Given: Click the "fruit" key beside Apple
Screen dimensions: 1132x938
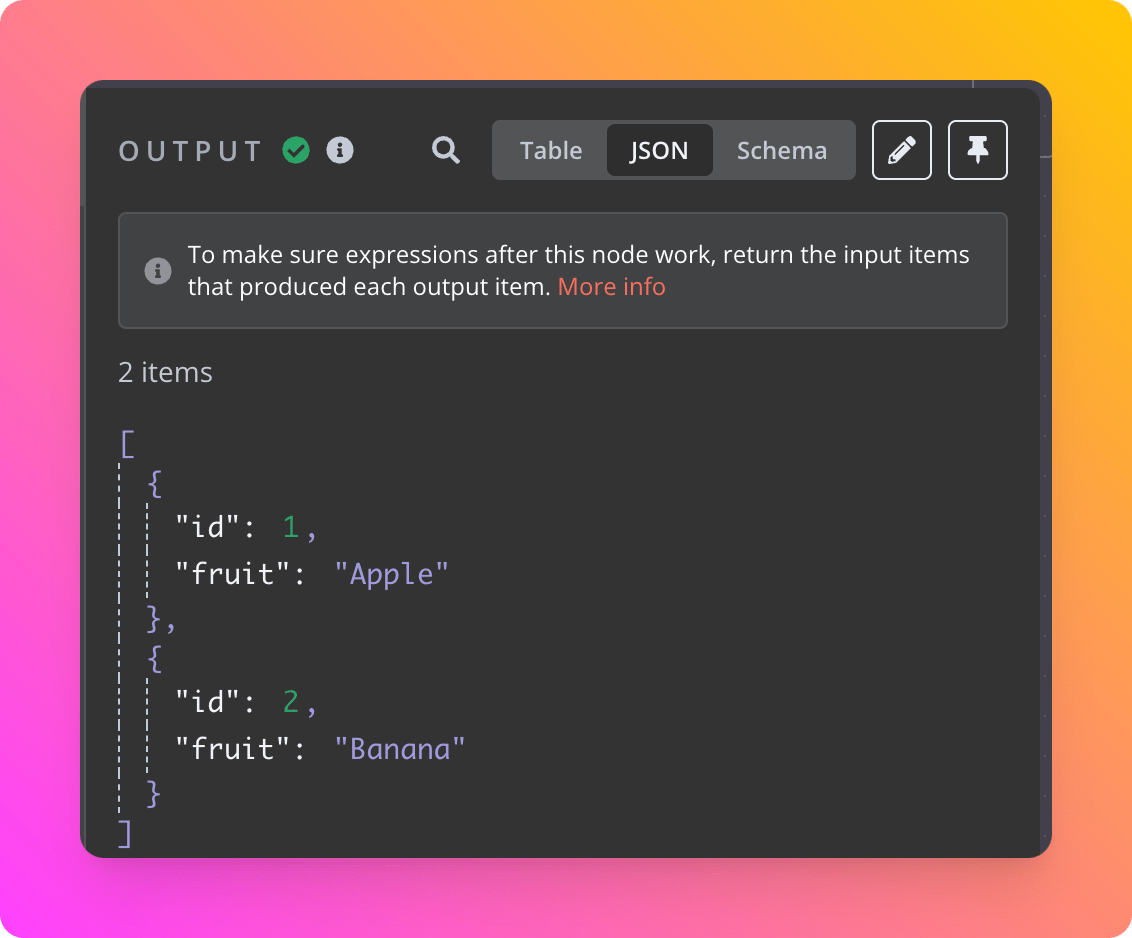Looking at the screenshot, I should pos(233,574).
